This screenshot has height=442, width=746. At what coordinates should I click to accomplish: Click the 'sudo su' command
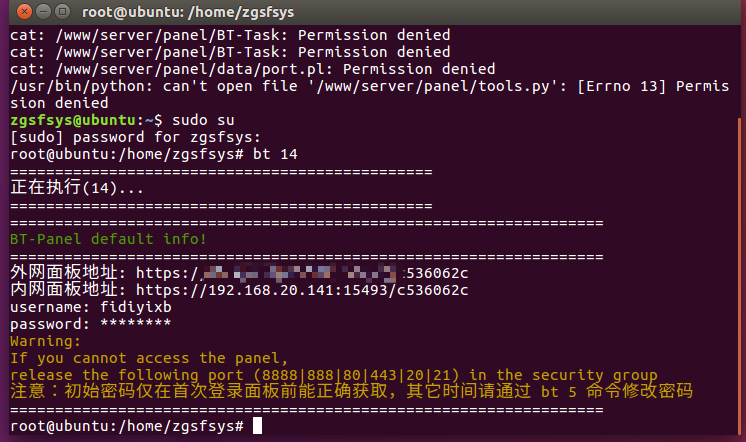[x=203, y=120]
